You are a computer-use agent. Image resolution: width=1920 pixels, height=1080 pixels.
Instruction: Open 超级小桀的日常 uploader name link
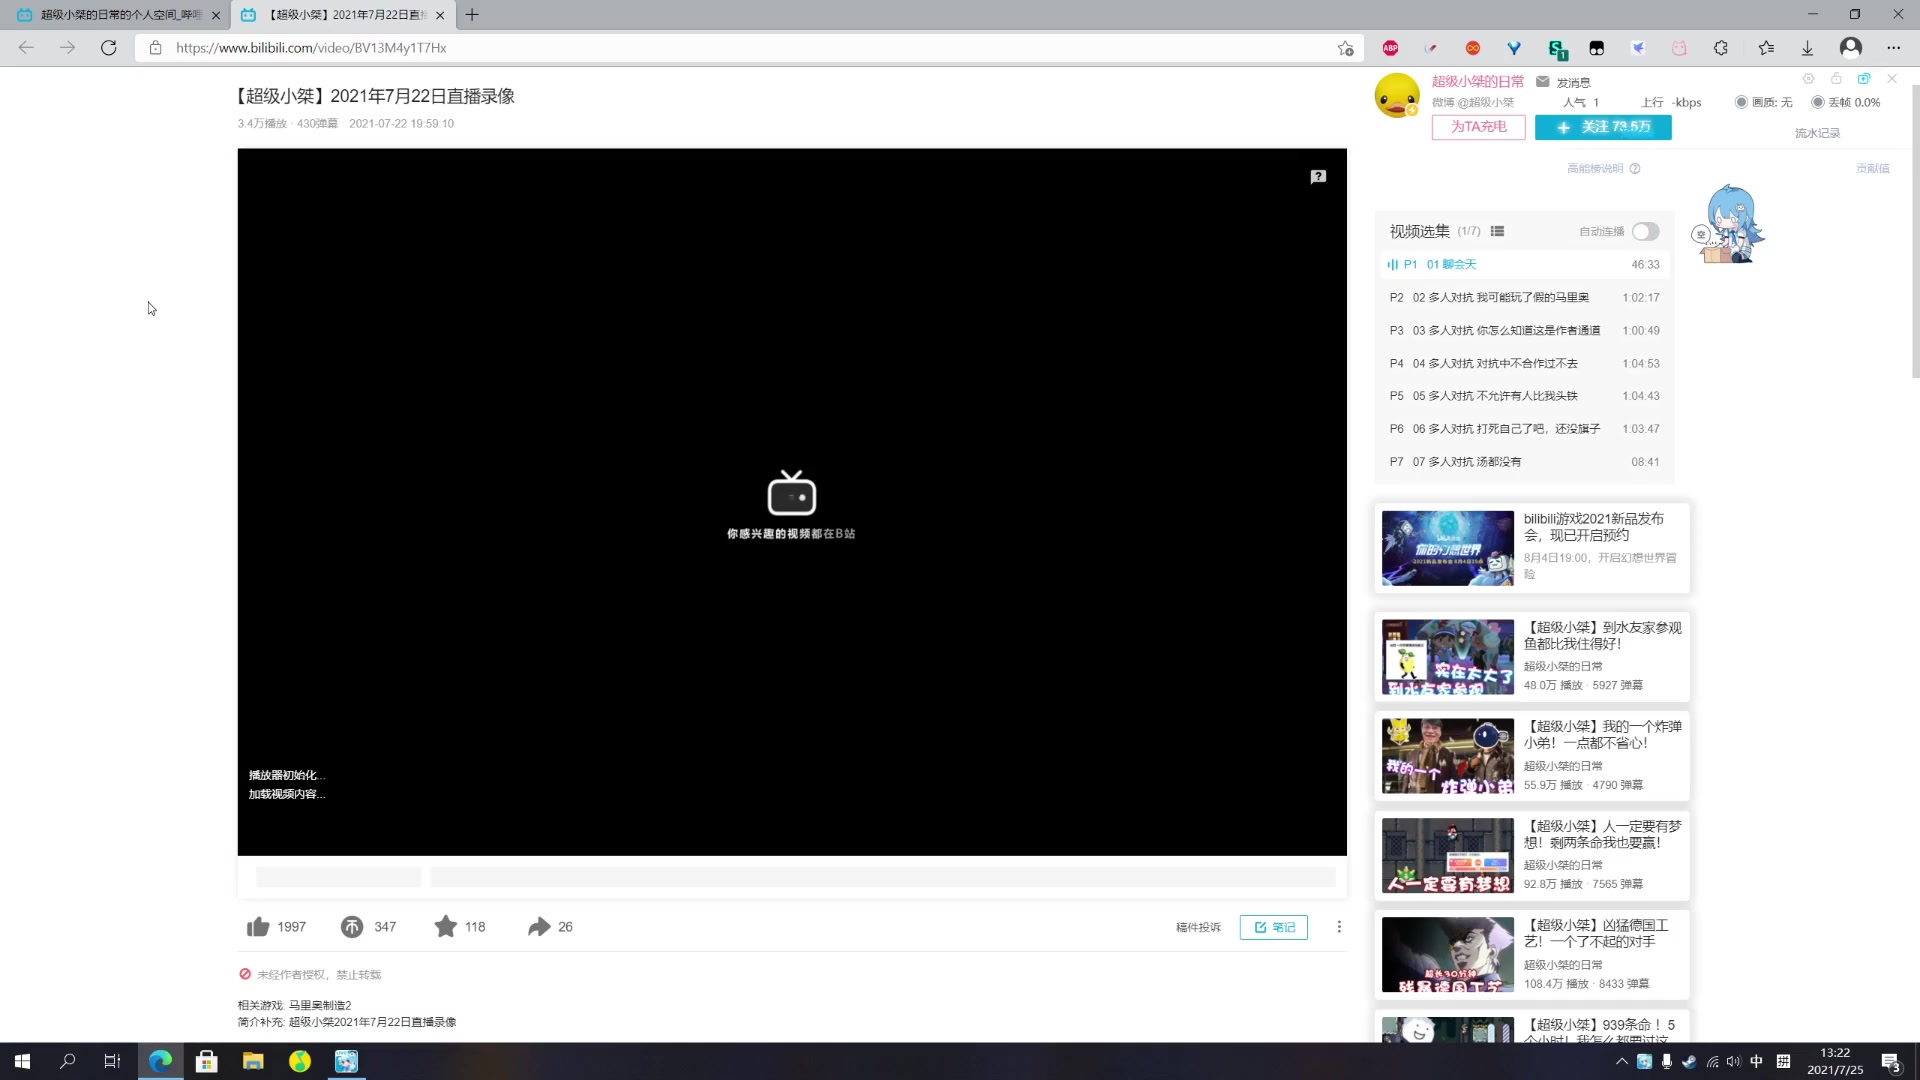(x=1478, y=82)
